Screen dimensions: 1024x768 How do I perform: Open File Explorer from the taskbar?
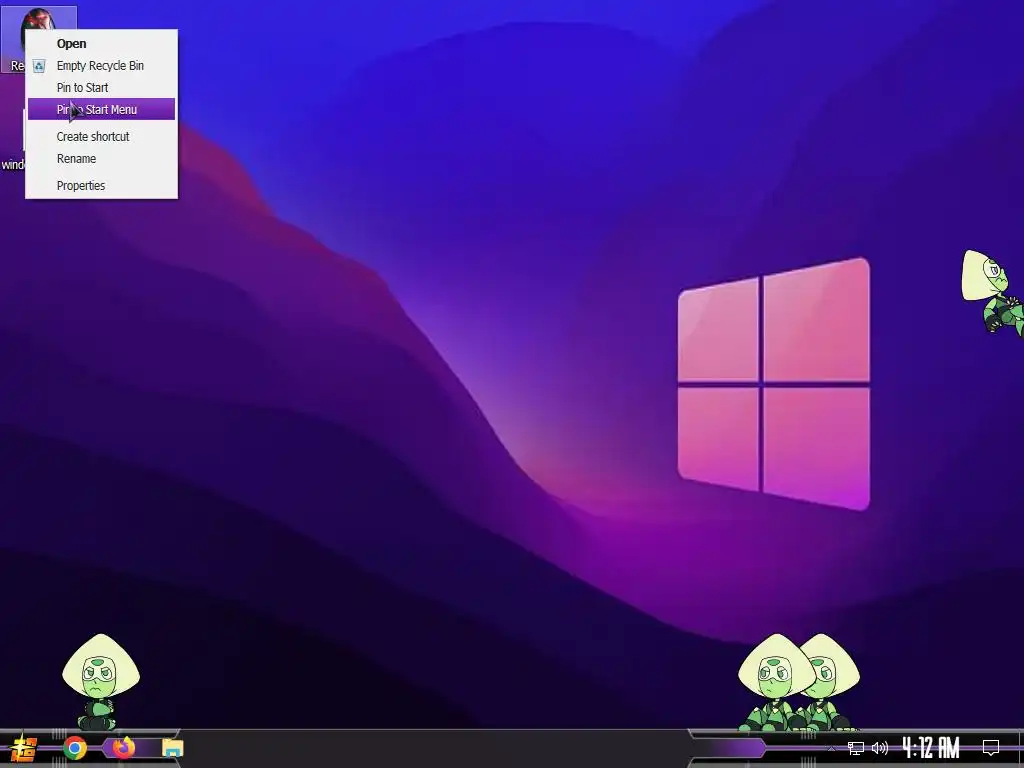[x=173, y=748]
